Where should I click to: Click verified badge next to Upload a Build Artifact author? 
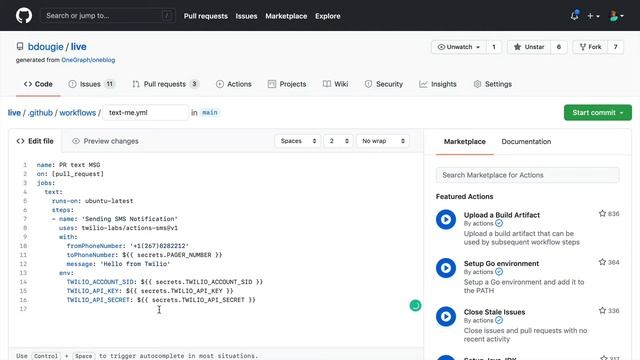(x=499, y=223)
